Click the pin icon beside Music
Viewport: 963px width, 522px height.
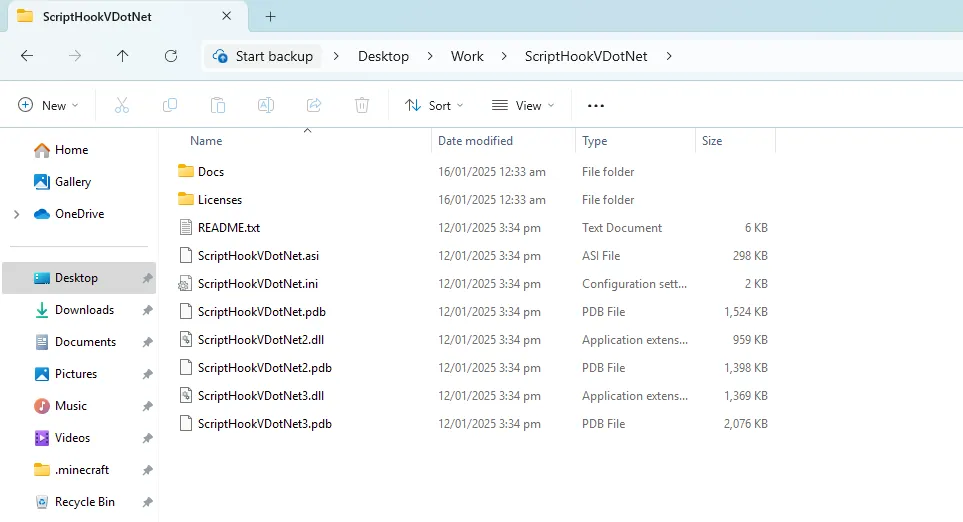(147, 406)
